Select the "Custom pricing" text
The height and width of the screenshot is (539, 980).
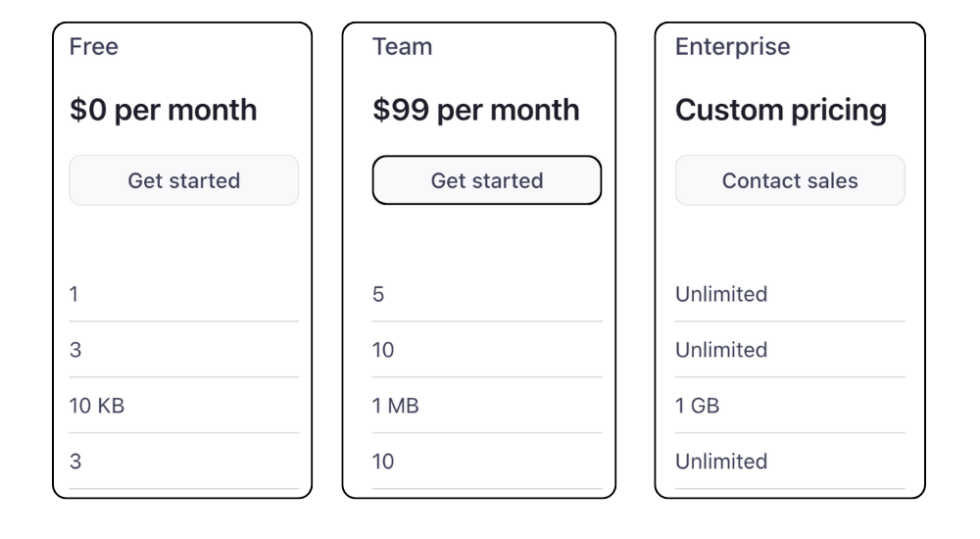780,110
